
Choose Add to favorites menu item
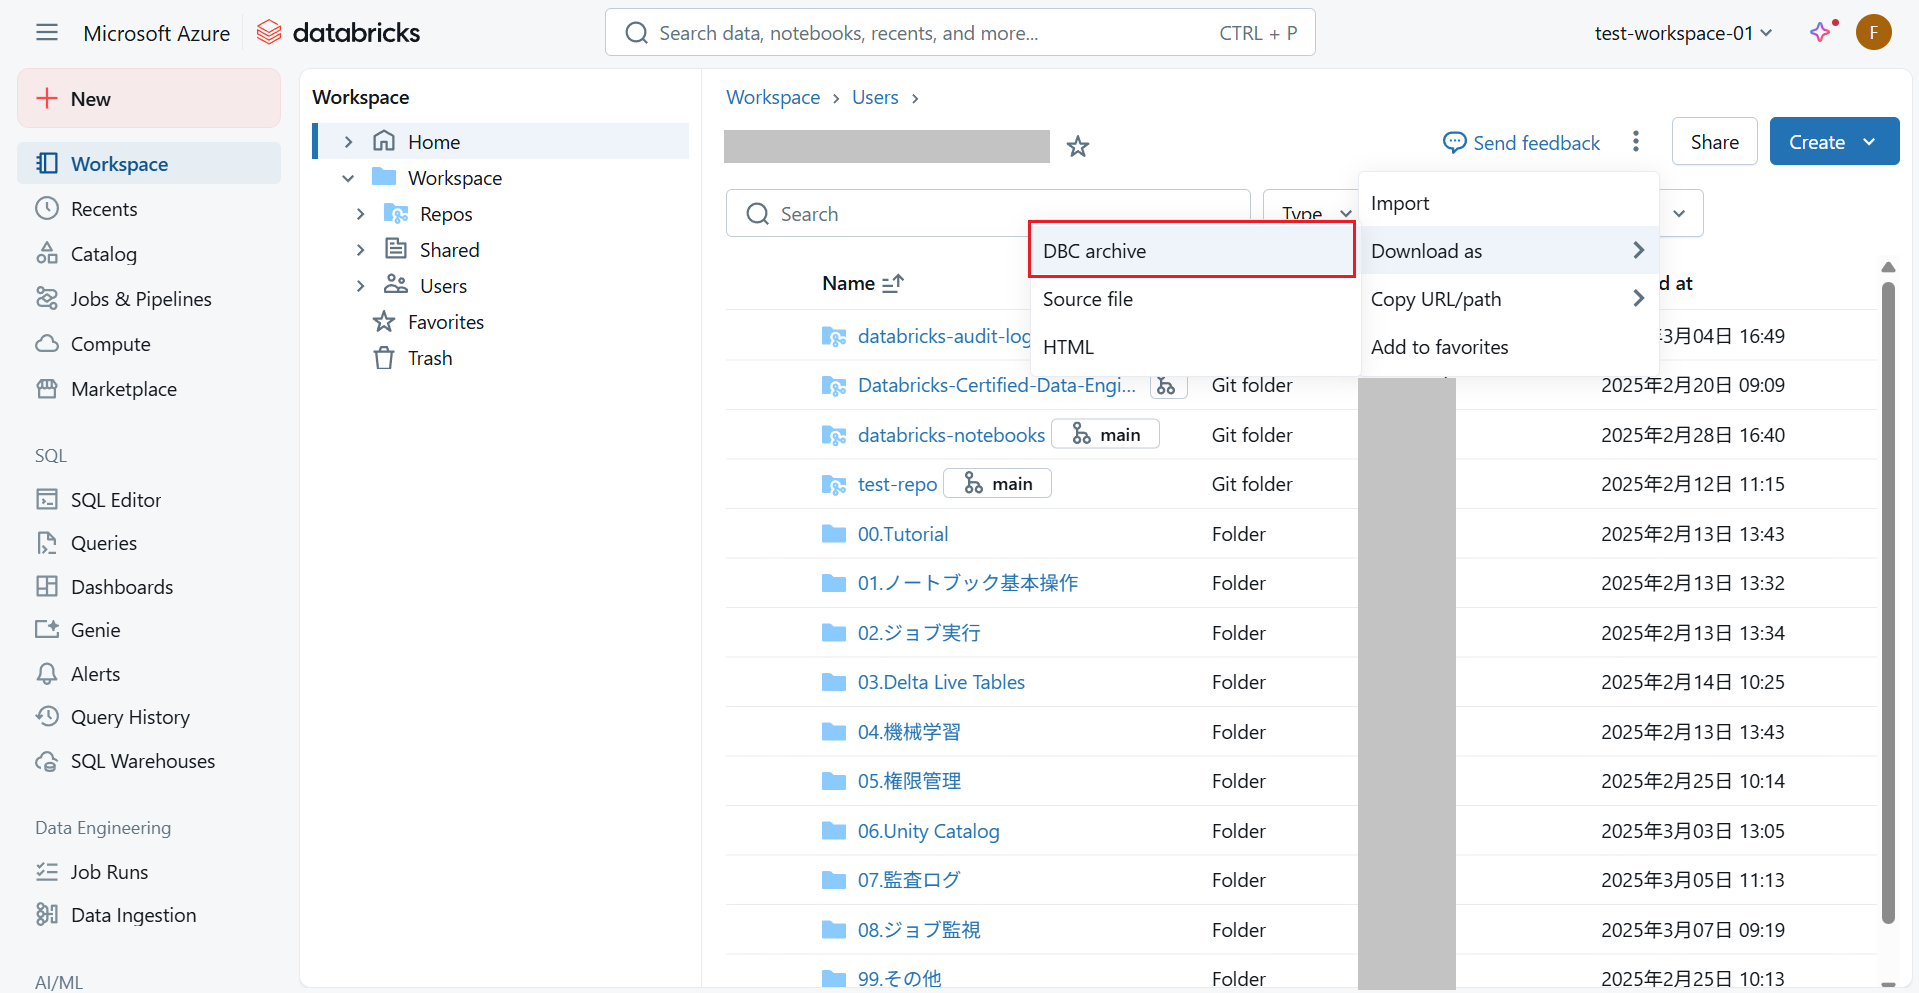[x=1509, y=347]
